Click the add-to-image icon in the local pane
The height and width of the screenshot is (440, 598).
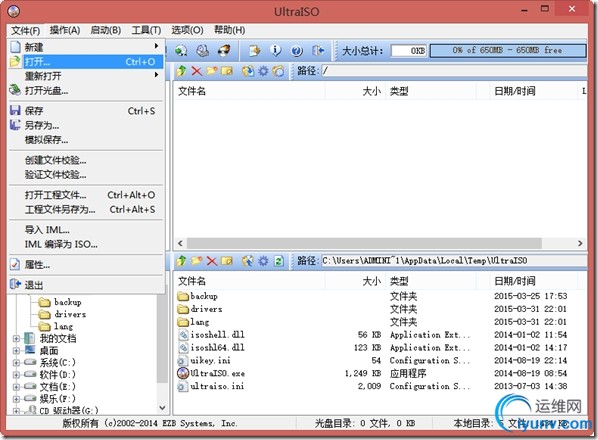(x=248, y=261)
